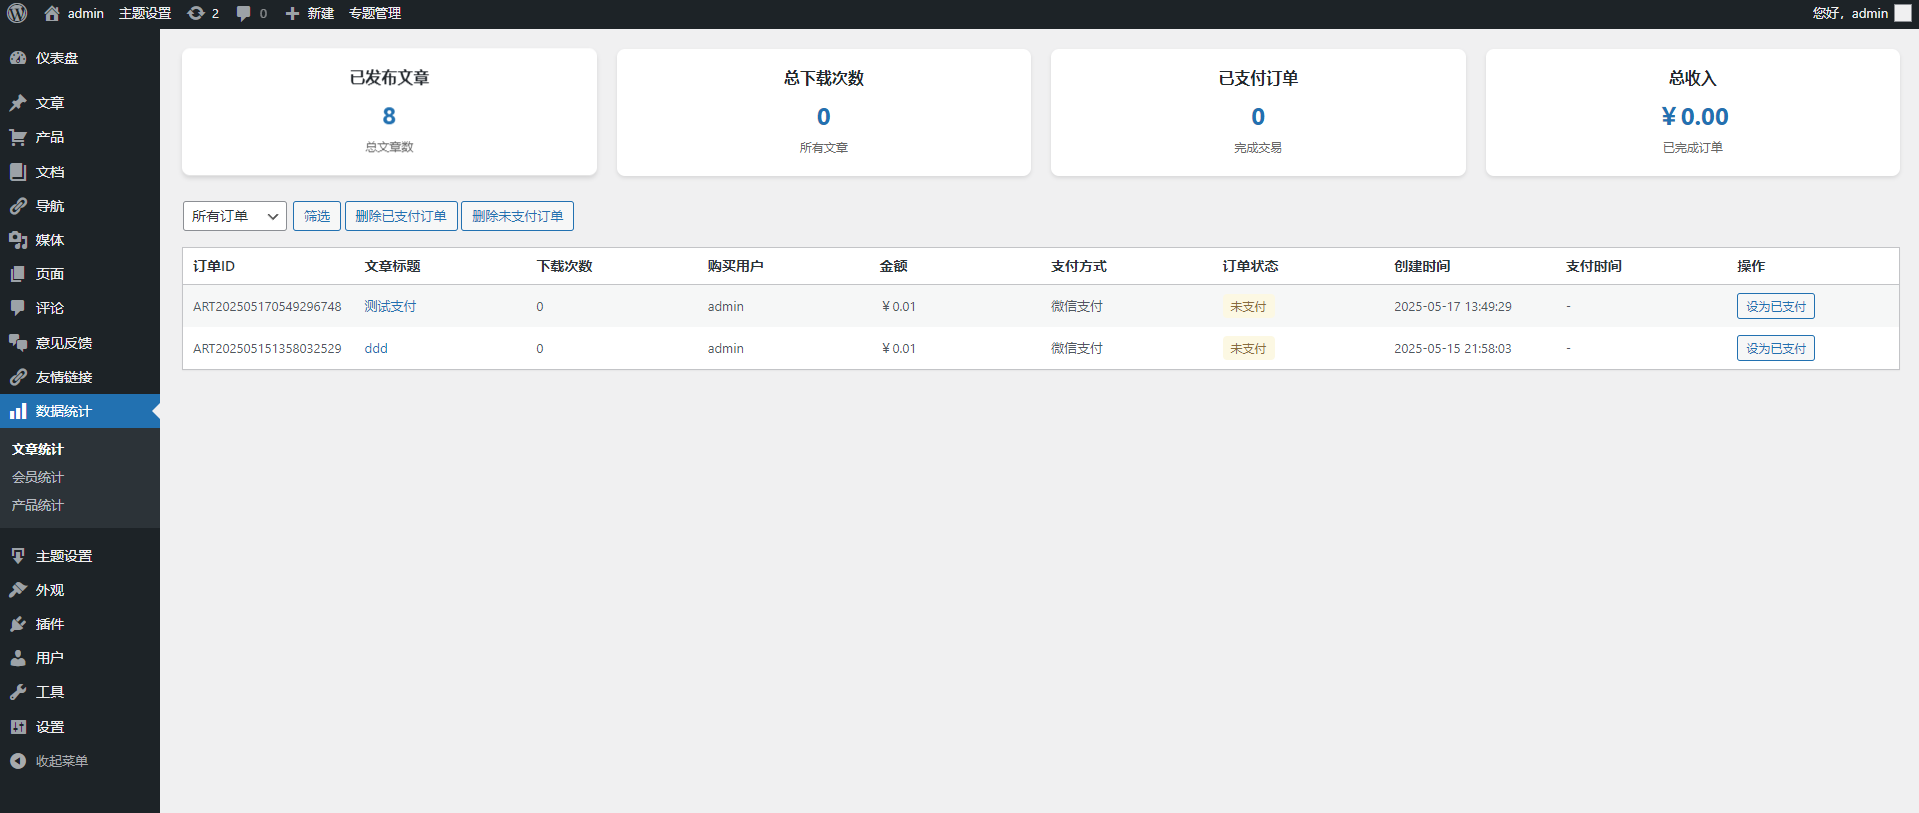Image resolution: width=1919 pixels, height=813 pixels.
Task: Click the 友情链接 chain icon
Action: (18, 377)
